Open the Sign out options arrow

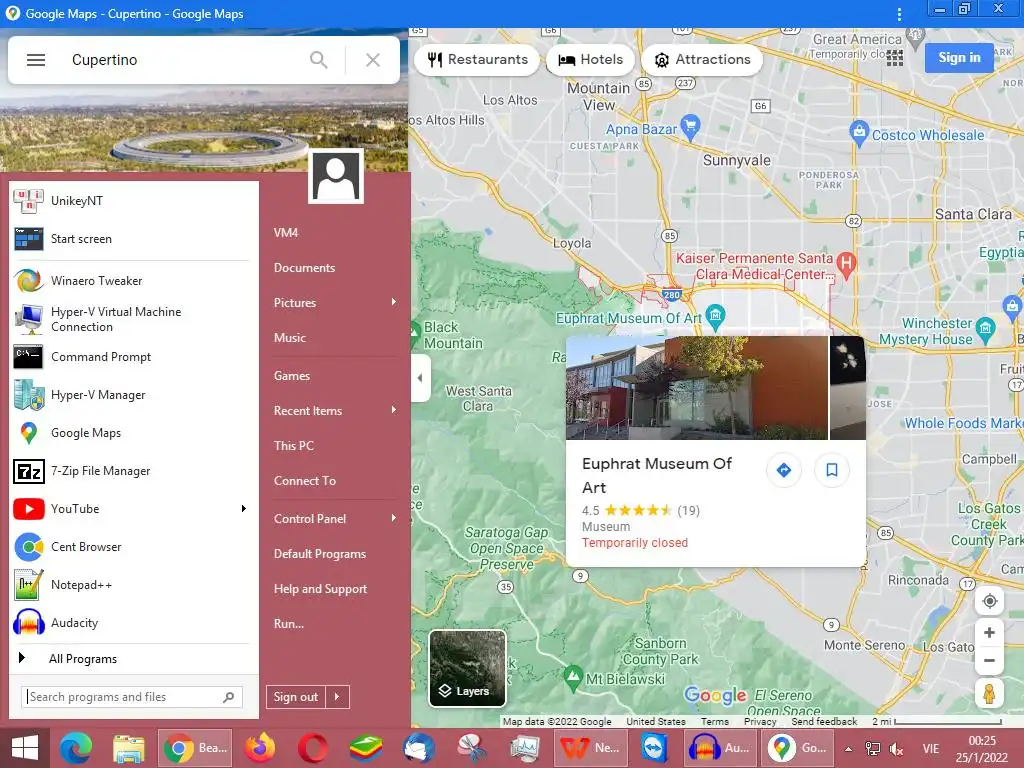coord(337,697)
